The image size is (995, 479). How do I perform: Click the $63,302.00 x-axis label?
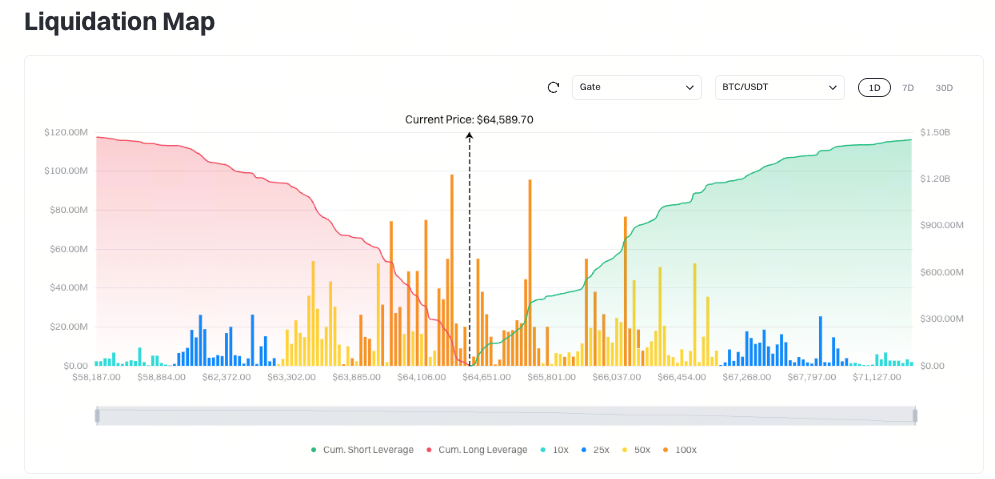point(293,377)
